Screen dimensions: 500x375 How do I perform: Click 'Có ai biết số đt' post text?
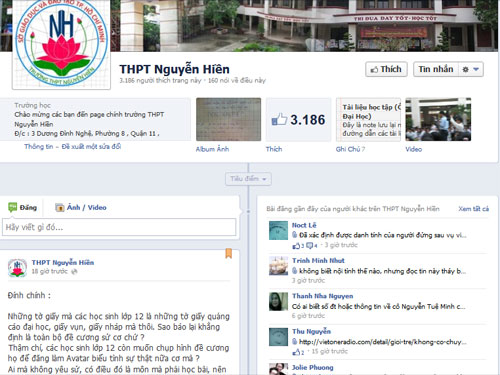(x=378, y=306)
